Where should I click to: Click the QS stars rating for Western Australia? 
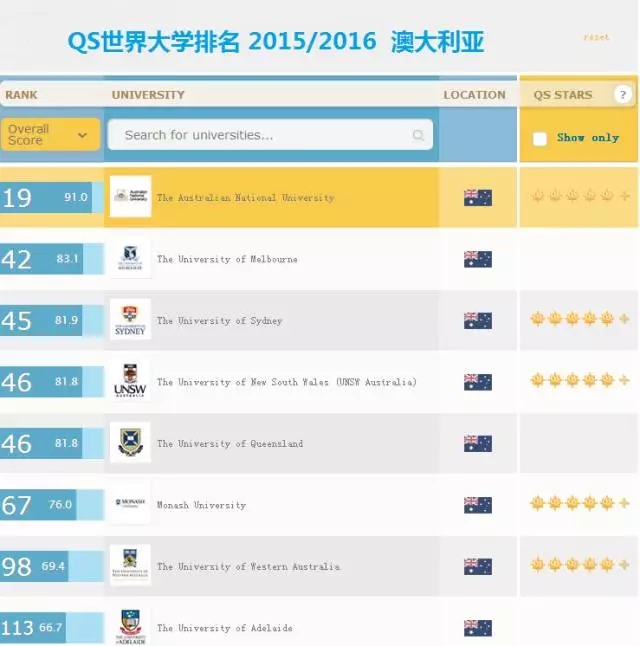point(580,564)
